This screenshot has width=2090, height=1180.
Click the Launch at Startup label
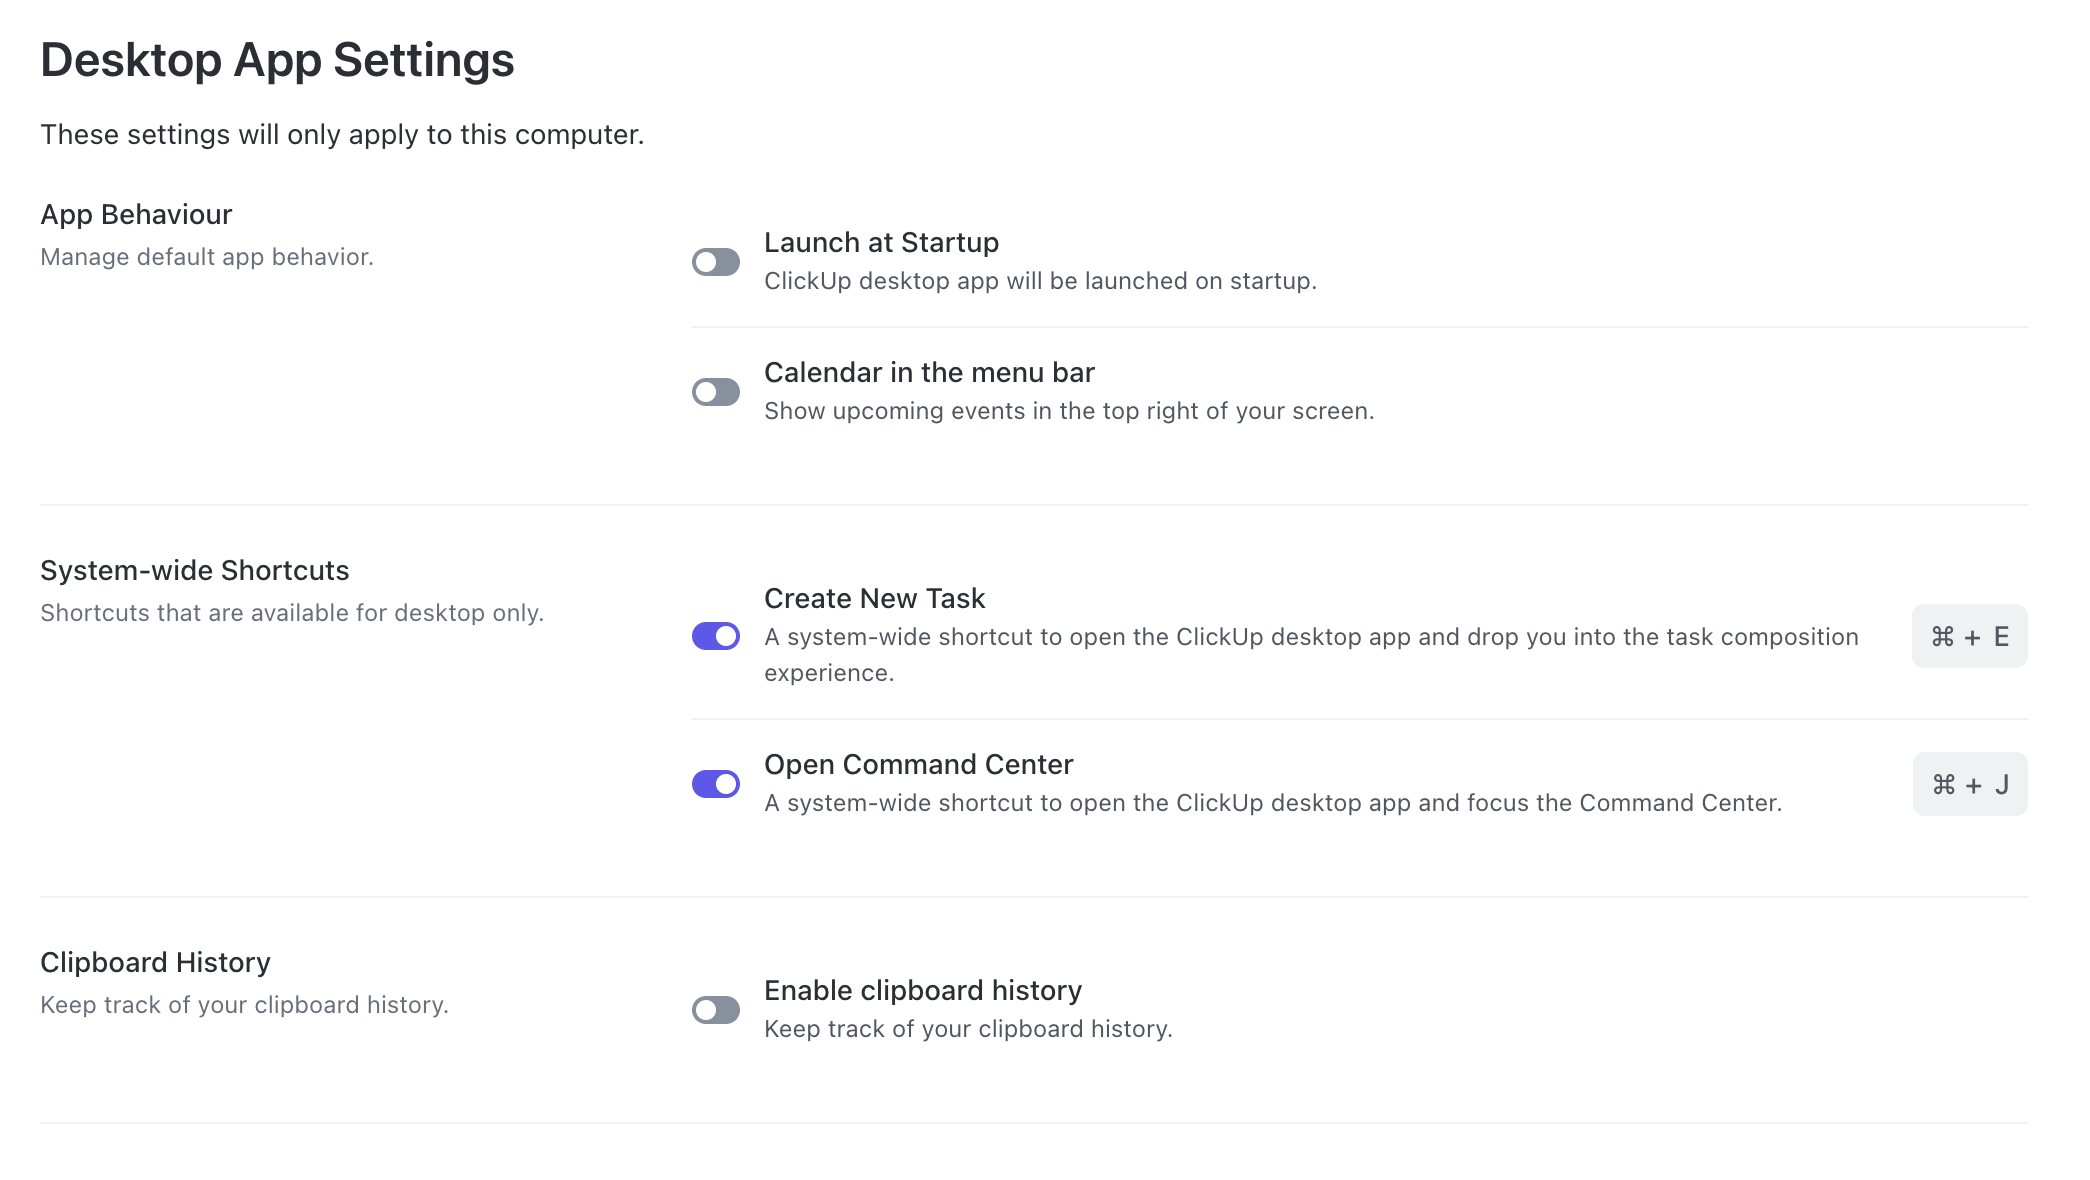pos(881,243)
